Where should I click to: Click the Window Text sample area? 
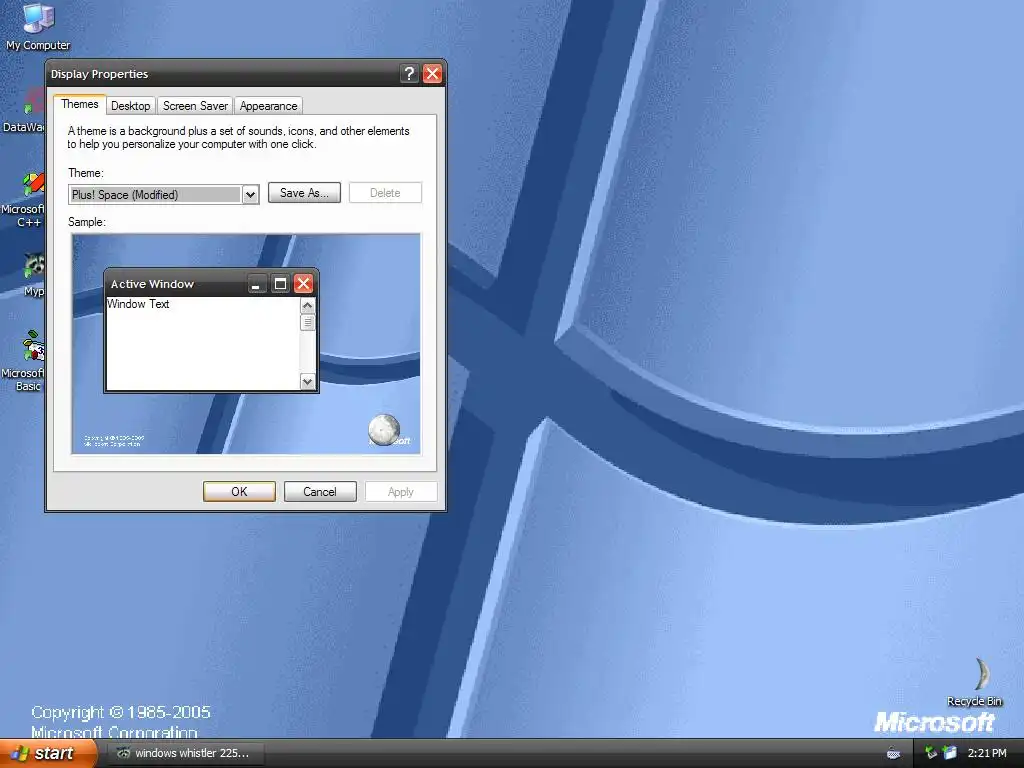pos(202,344)
